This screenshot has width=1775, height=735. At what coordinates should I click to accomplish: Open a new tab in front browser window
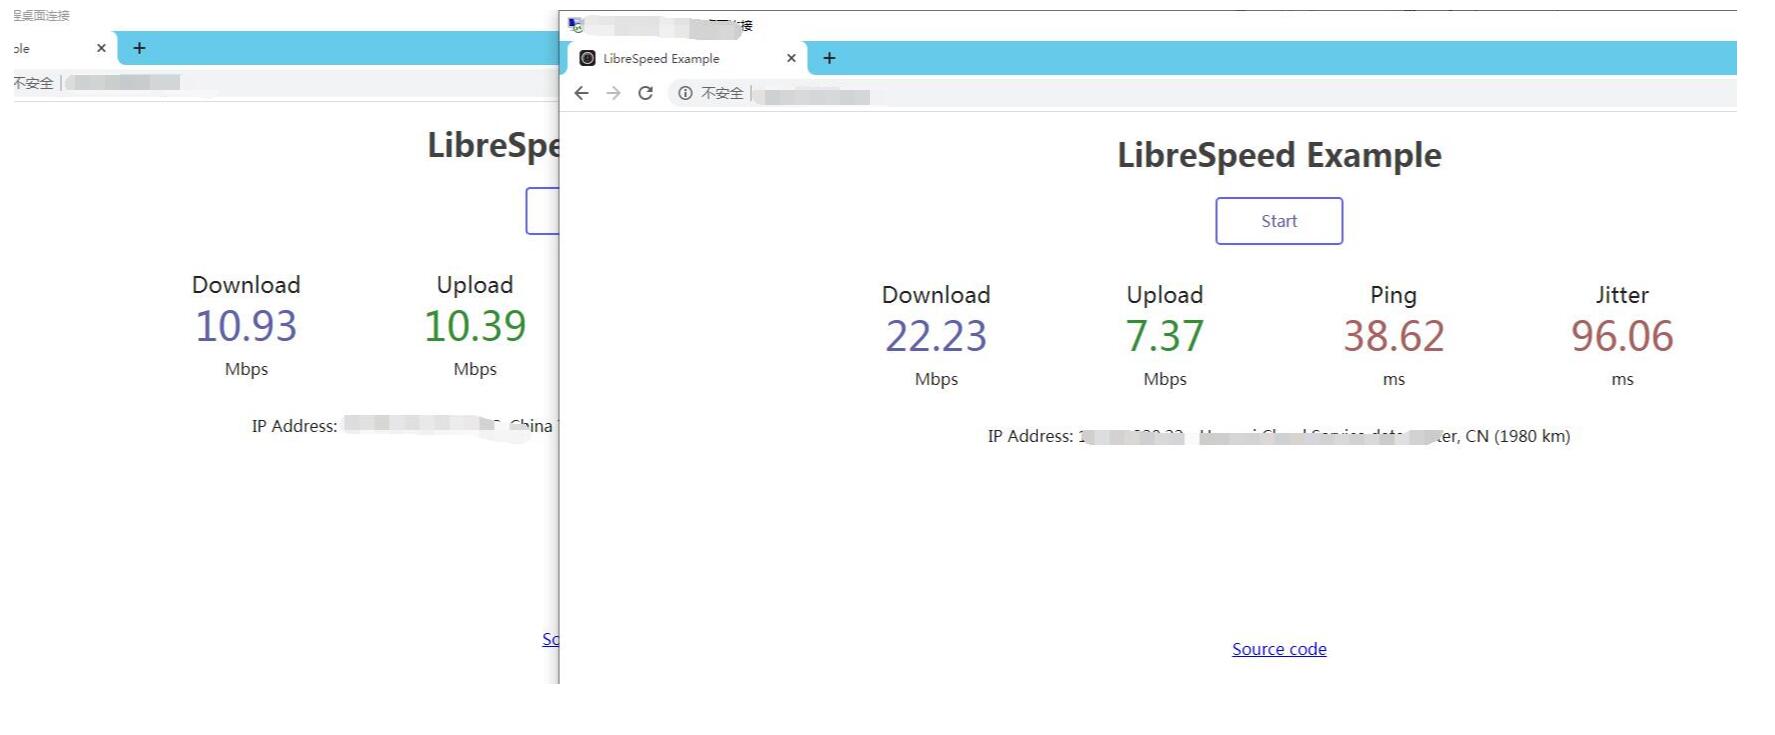(829, 58)
